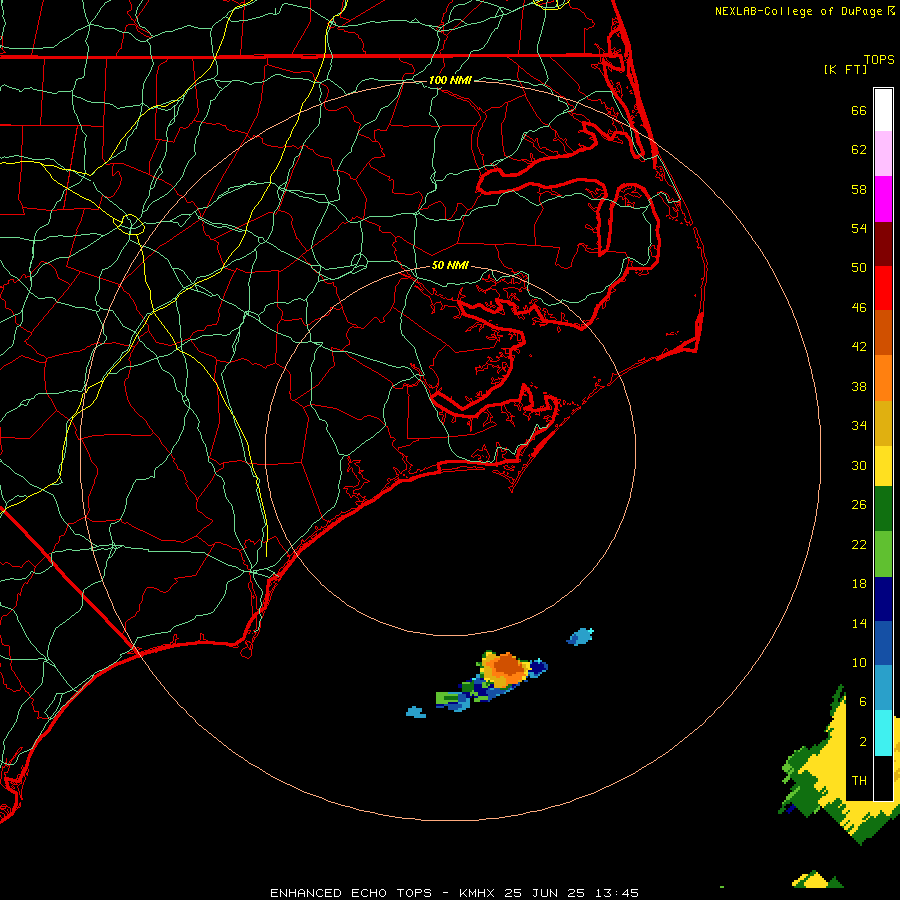Pick the cyan swatch near the legend bottom
The height and width of the screenshot is (900, 900).
tap(883, 733)
